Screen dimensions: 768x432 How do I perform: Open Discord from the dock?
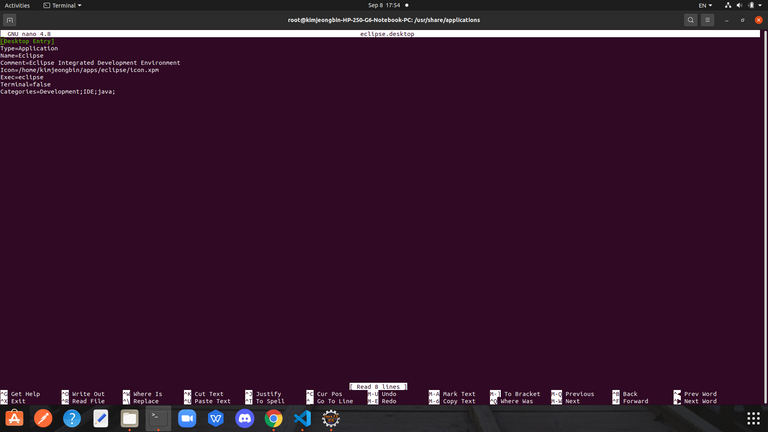coord(244,419)
